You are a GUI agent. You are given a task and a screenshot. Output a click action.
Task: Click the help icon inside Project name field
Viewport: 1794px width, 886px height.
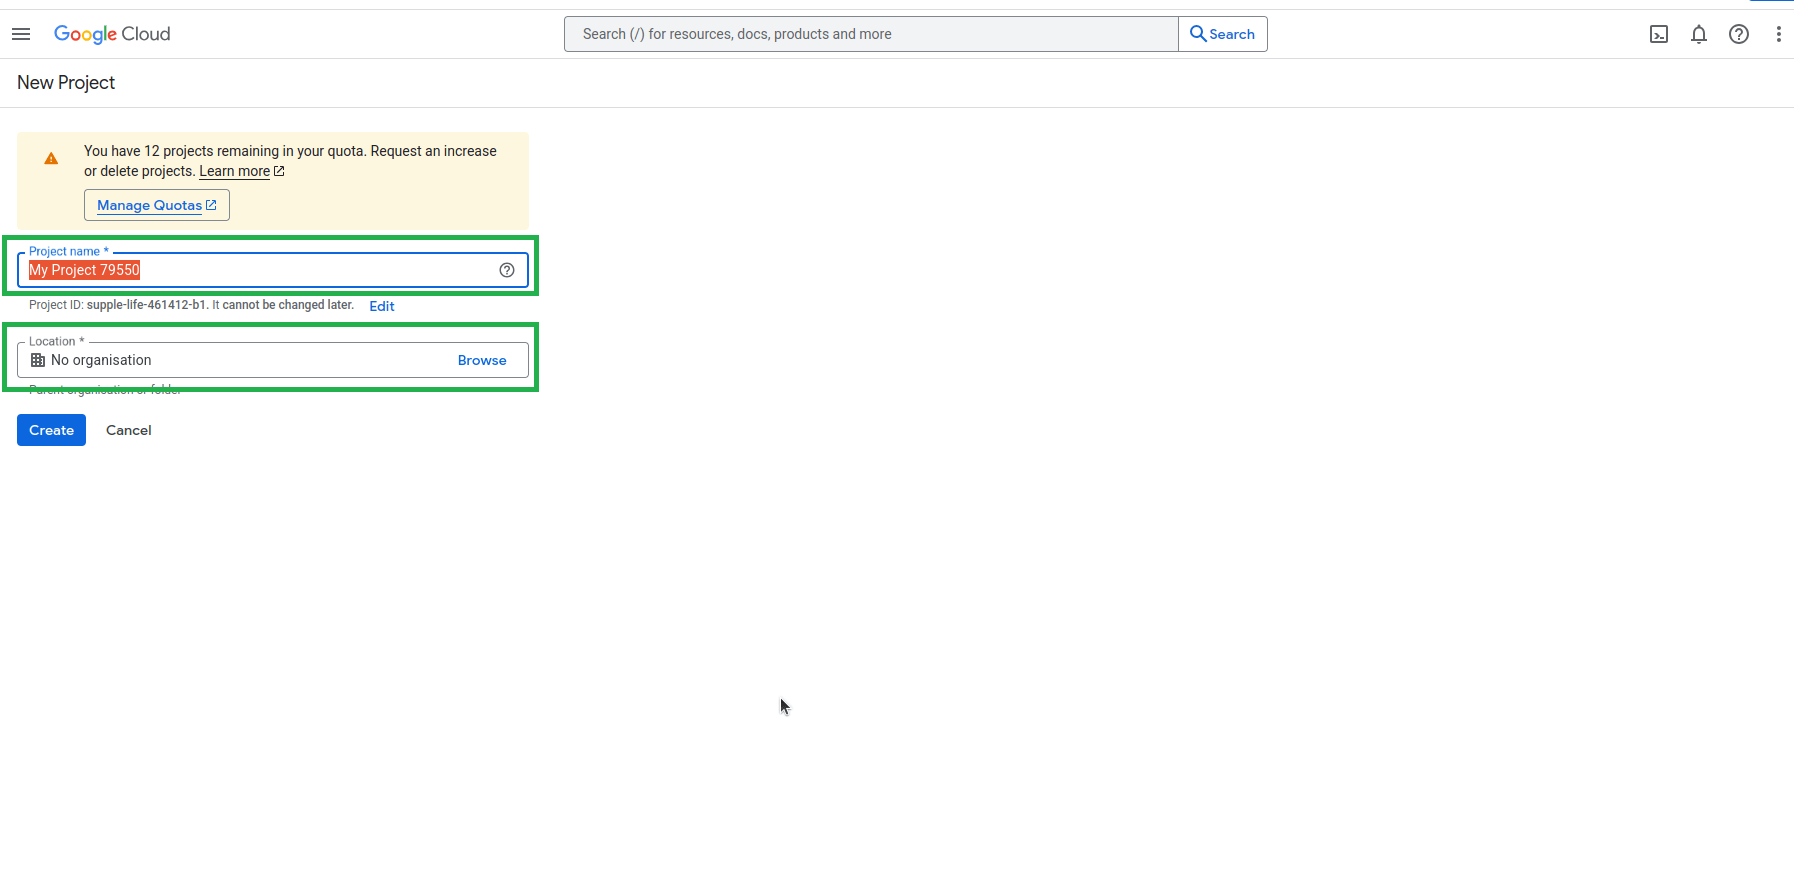pos(507,270)
